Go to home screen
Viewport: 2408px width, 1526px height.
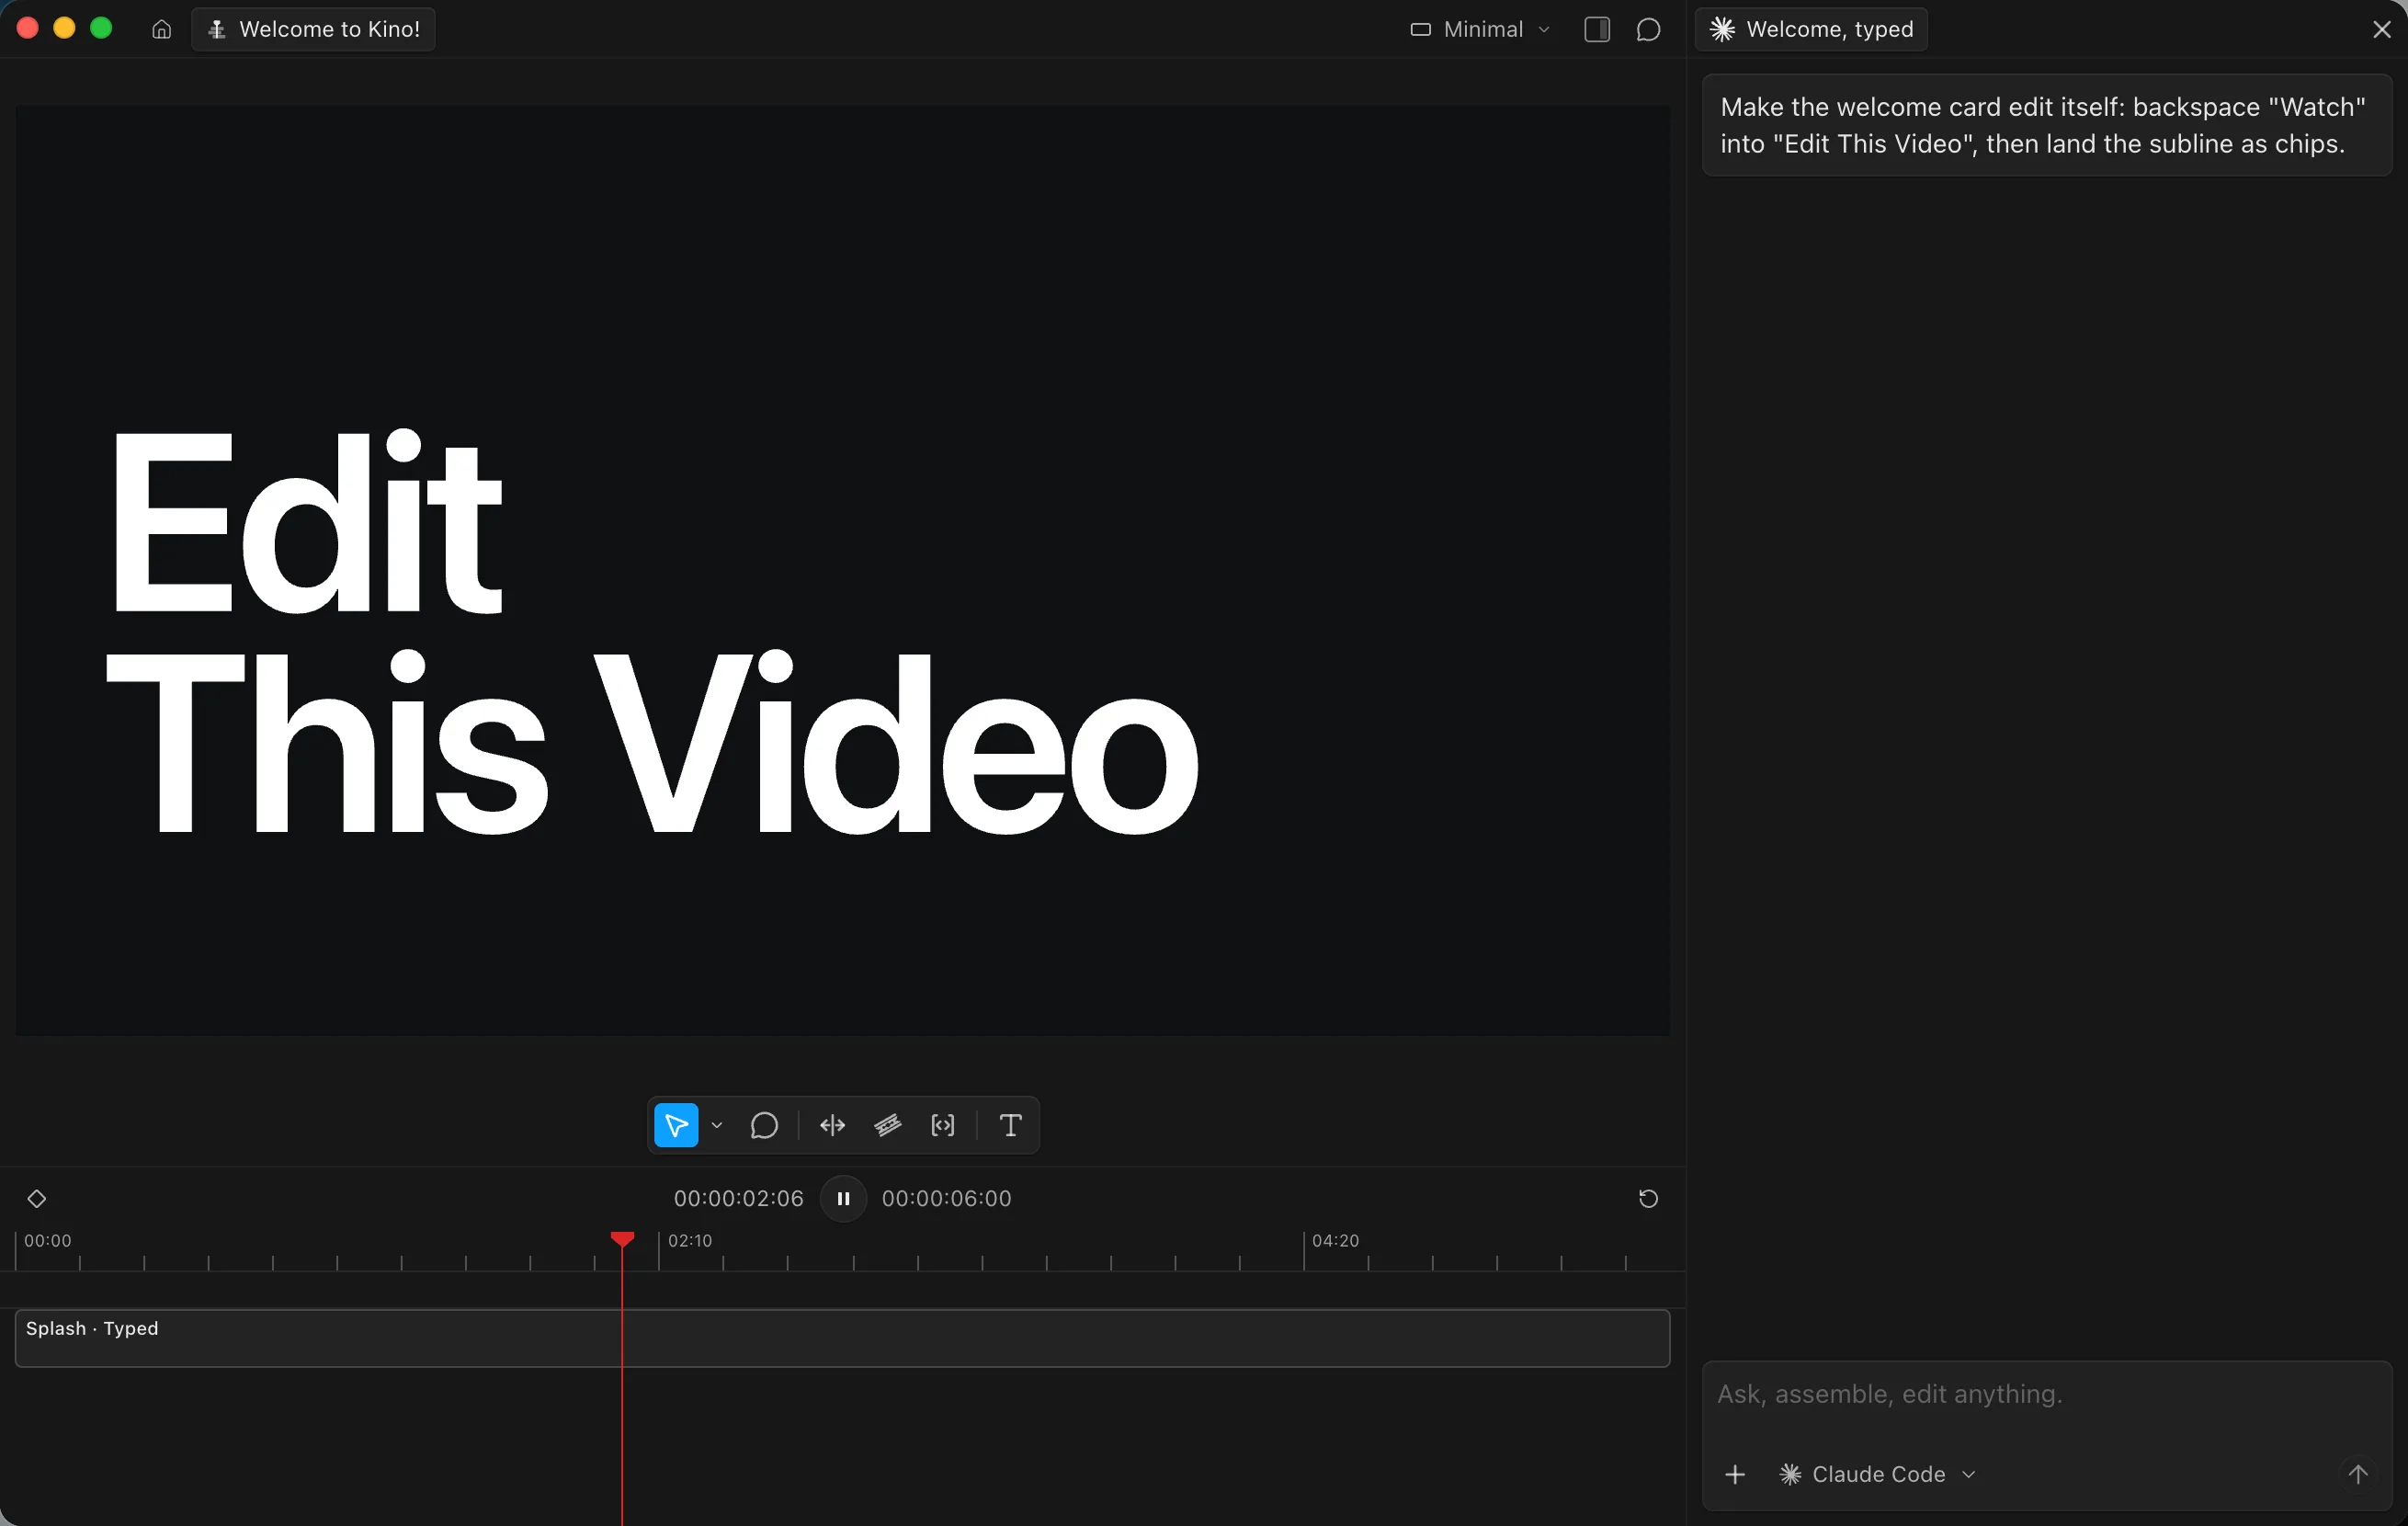[x=162, y=29]
